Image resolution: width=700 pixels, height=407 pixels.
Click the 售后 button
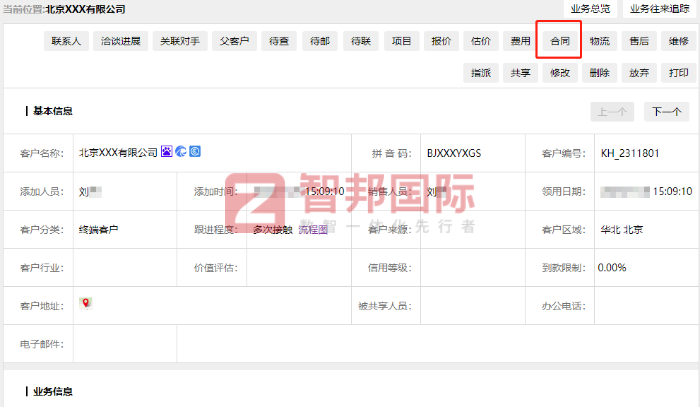(639, 41)
